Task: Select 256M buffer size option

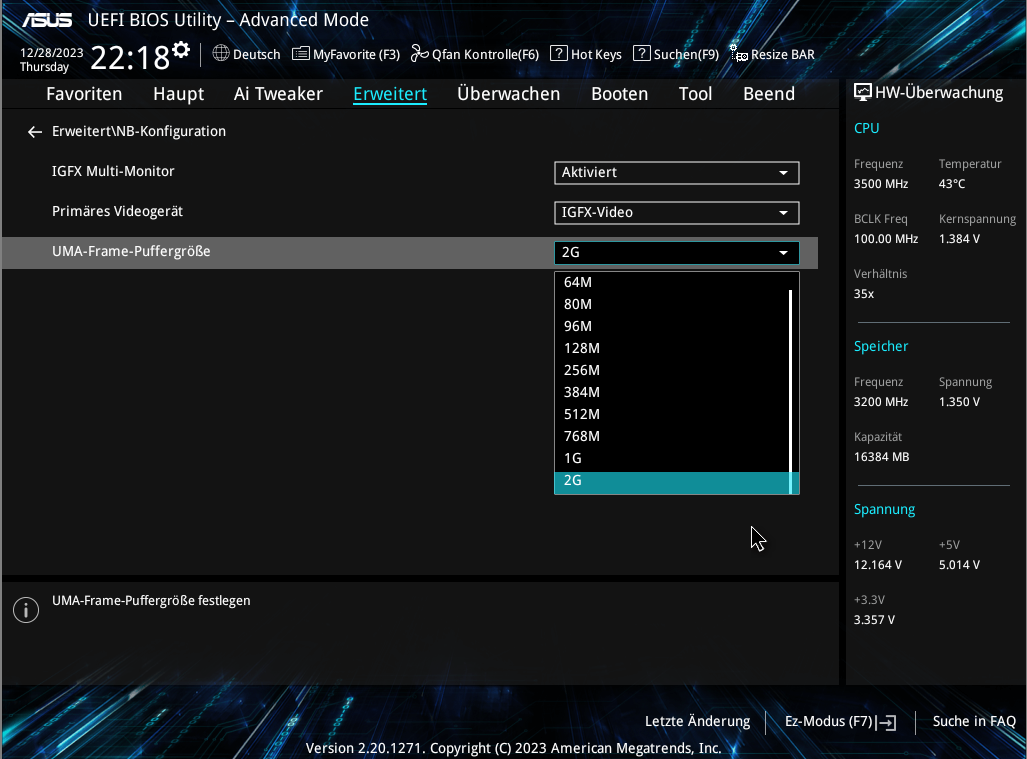Action: pyautogui.click(x=672, y=371)
